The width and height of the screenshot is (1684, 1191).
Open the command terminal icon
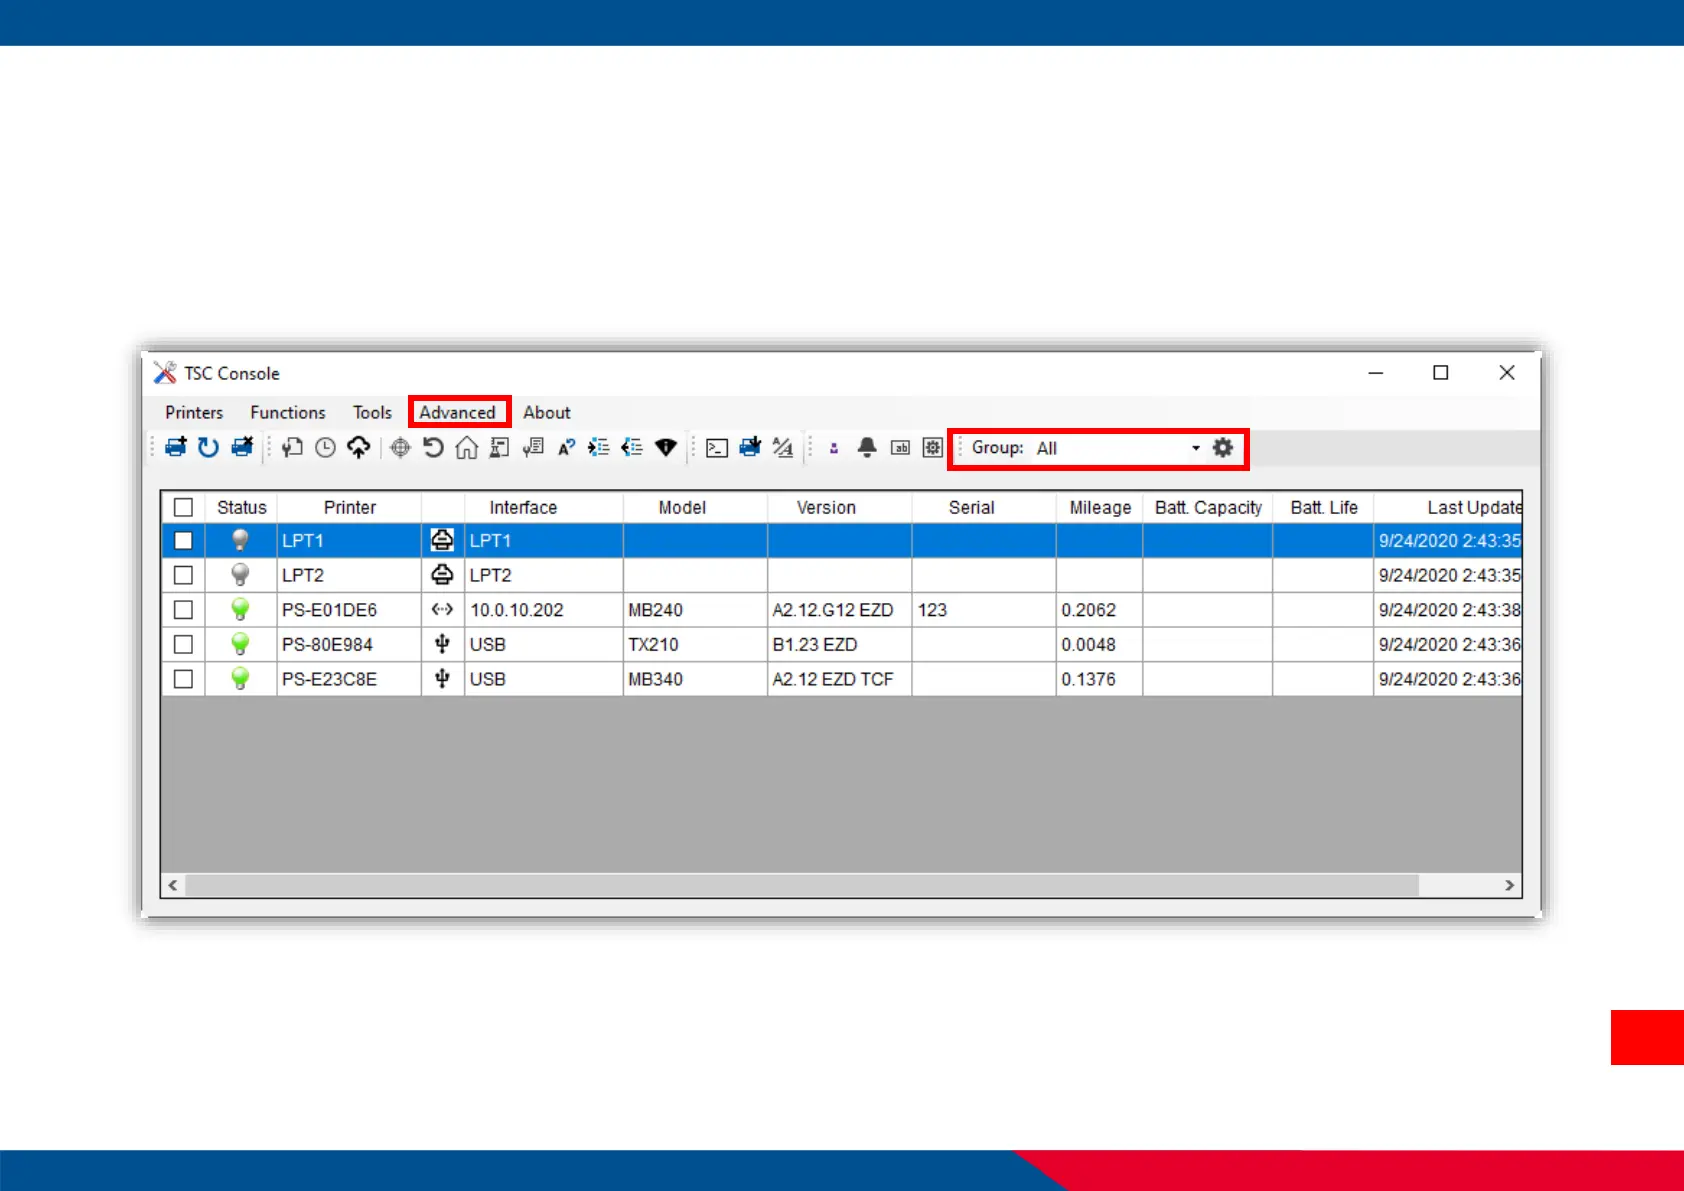click(x=717, y=447)
